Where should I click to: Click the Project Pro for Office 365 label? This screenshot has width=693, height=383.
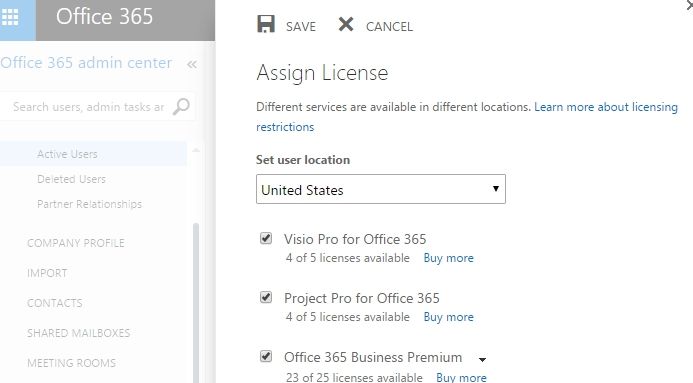click(362, 299)
